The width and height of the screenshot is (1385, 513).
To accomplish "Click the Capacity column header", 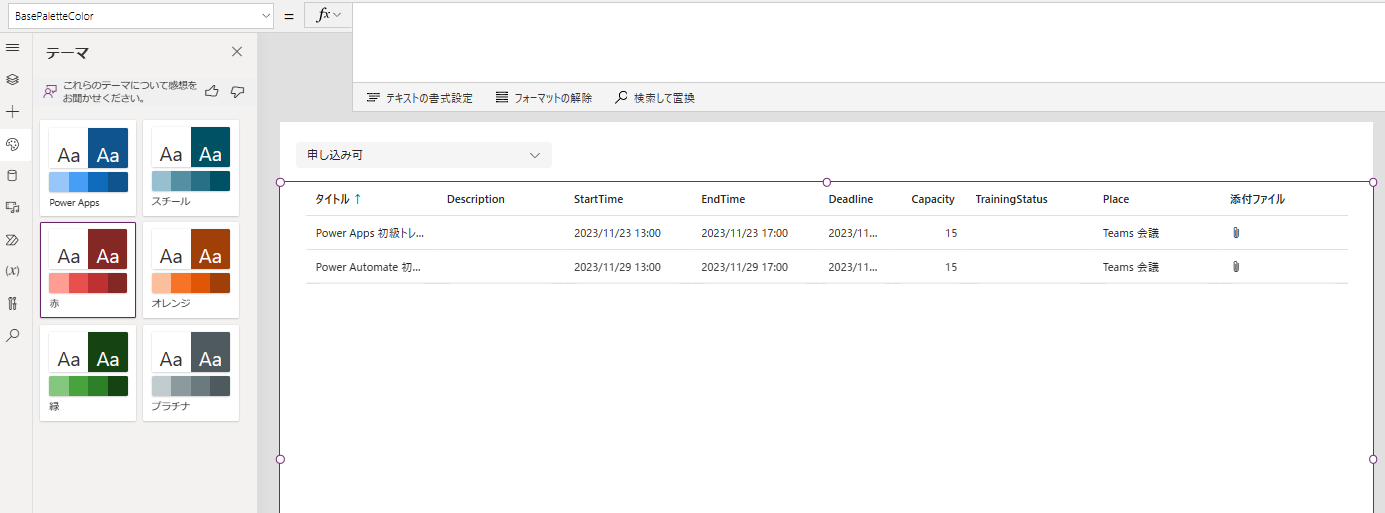I will tap(933, 199).
